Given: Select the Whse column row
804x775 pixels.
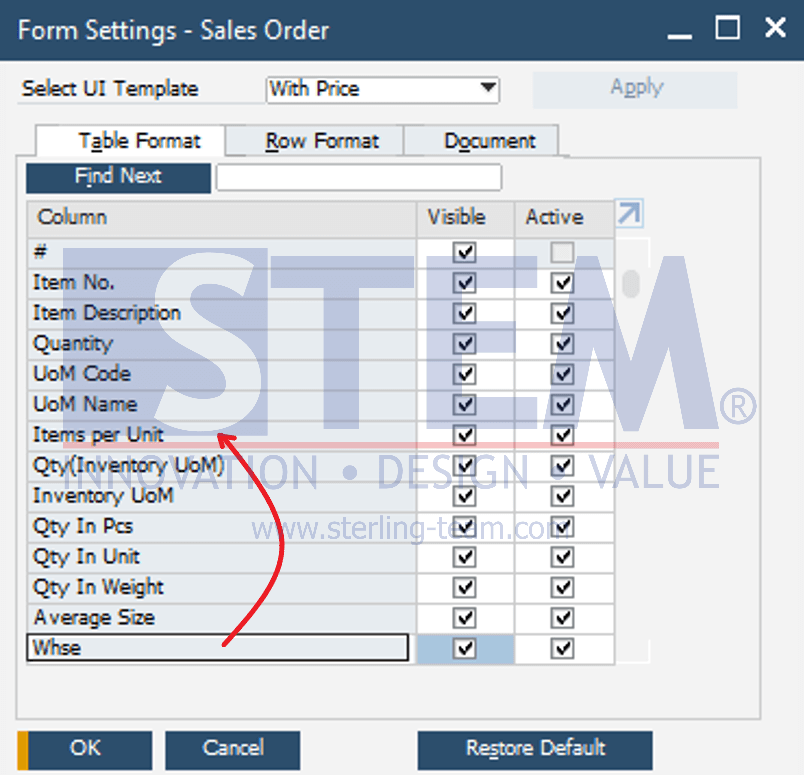Looking at the screenshot, I should [217, 648].
